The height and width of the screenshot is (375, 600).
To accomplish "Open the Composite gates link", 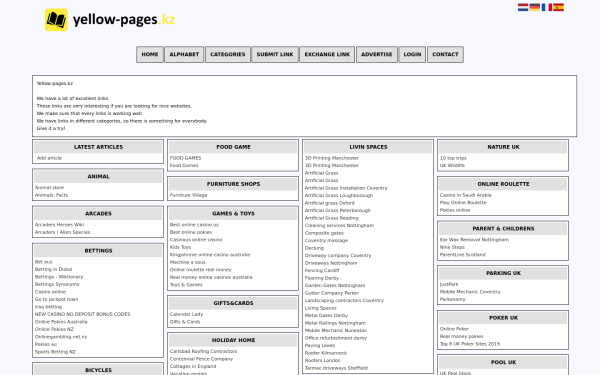I will [x=324, y=233].
